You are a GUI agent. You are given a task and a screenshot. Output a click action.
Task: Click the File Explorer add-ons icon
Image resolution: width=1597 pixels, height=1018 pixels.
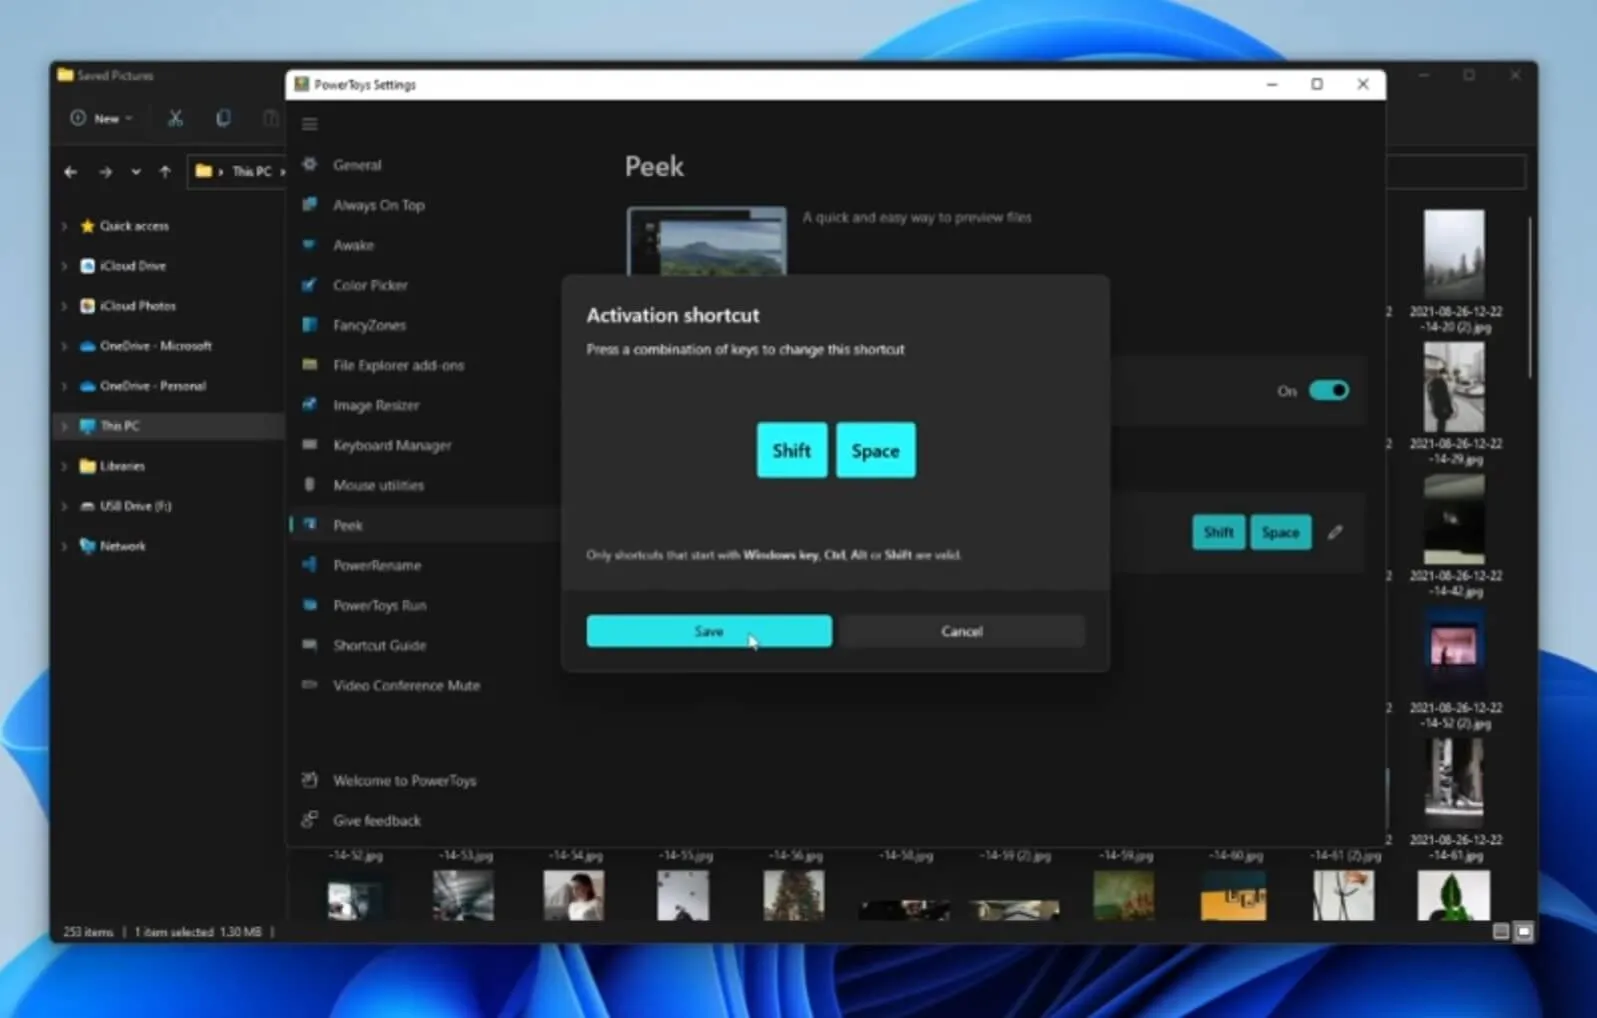pos(310,364)
